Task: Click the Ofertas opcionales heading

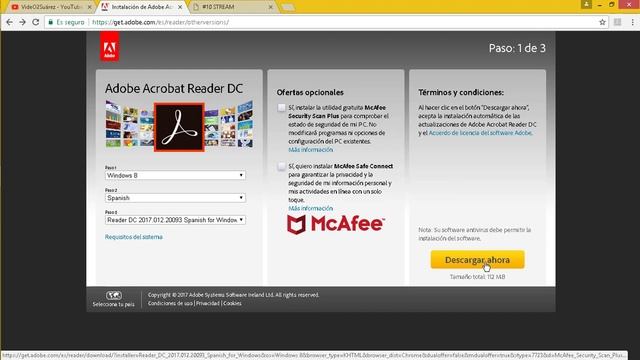Action: 310,92
